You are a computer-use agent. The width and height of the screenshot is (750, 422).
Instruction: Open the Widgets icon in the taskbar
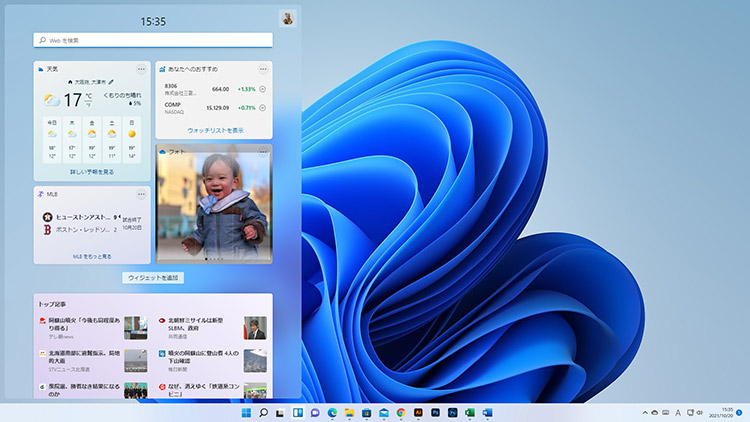coord(297,412)
